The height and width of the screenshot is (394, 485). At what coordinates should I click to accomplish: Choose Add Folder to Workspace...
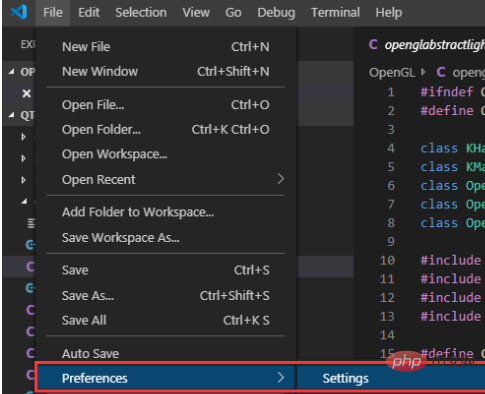(166, 212)
